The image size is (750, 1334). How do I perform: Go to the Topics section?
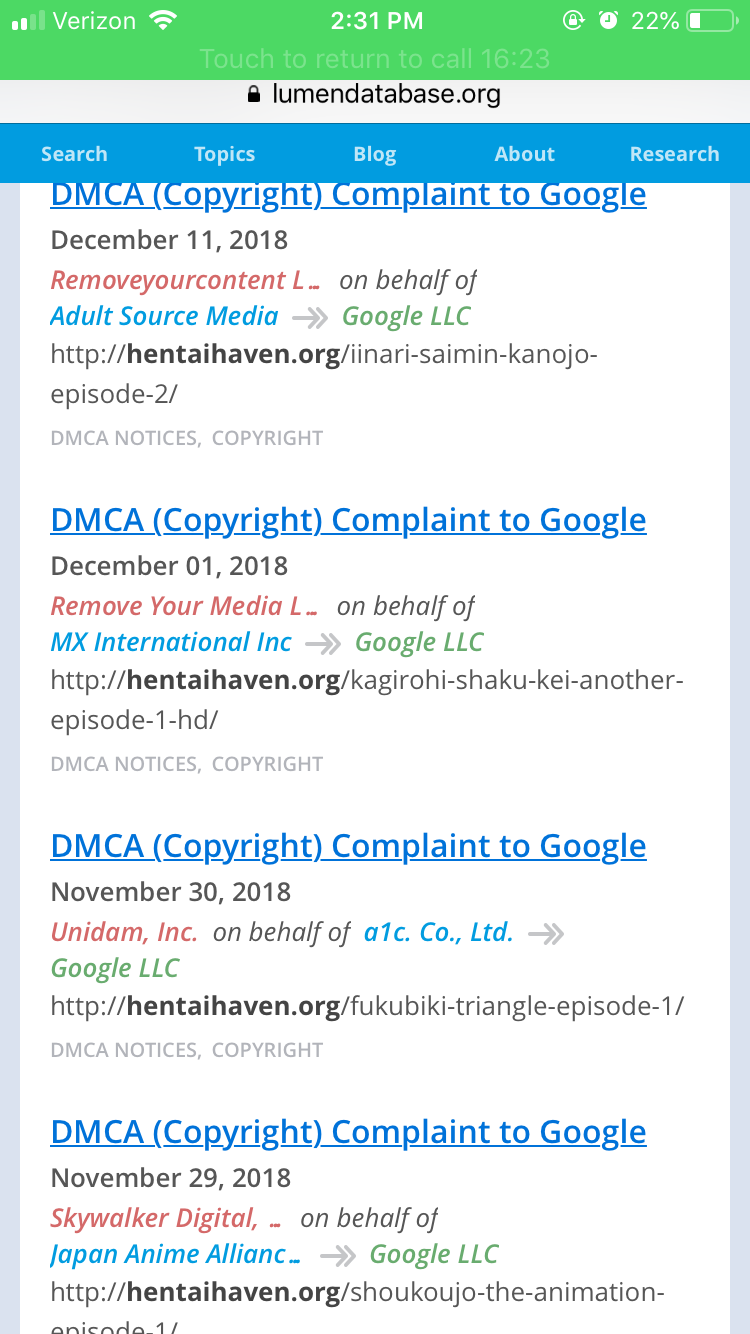pyautogui.click(x=224, y=154)
